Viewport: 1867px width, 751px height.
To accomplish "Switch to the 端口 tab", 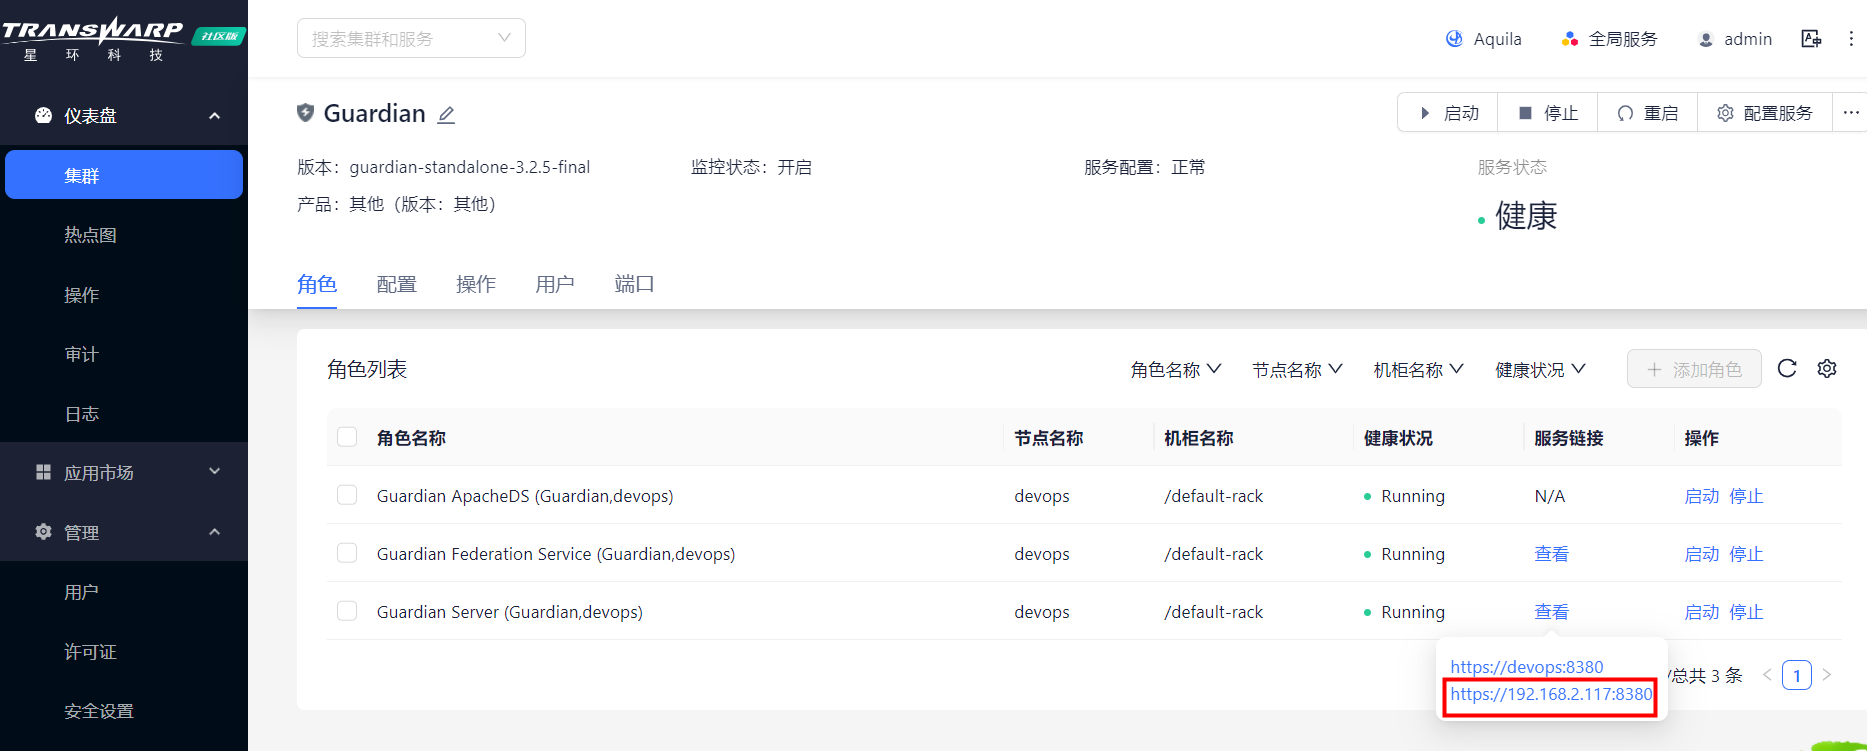I will point(634,284).
